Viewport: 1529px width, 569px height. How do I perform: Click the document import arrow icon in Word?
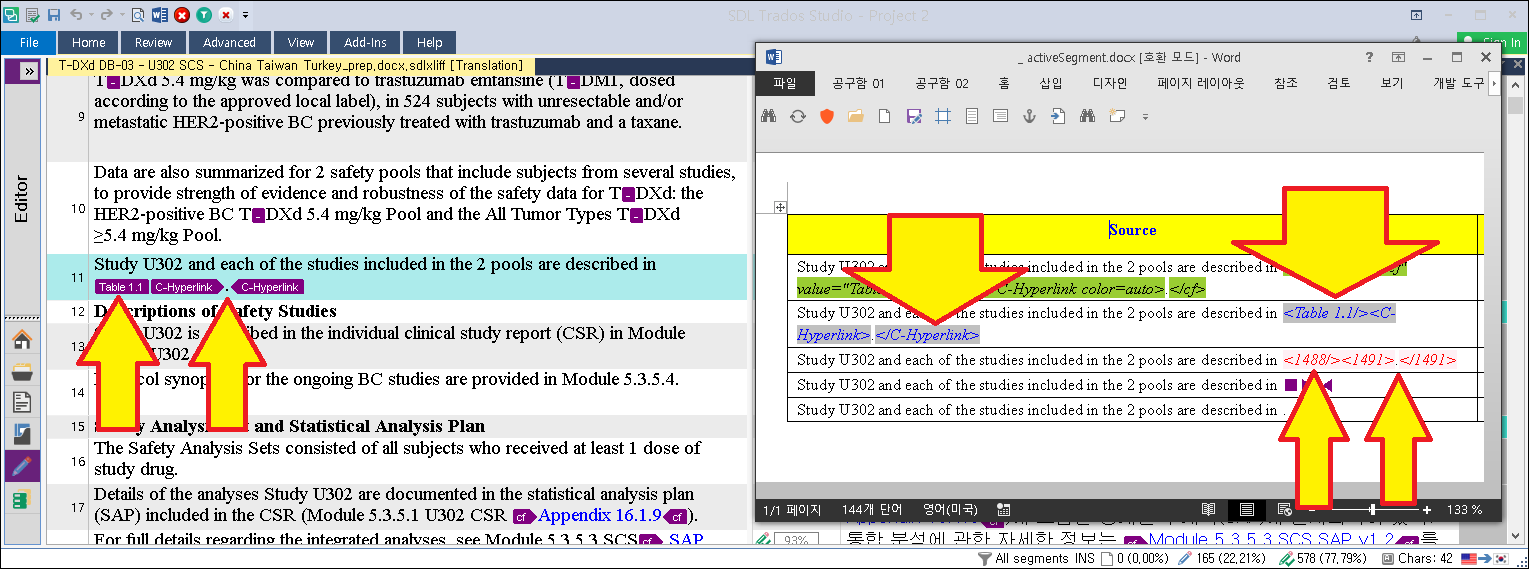pyautogui.click(x=1058, y=116)
